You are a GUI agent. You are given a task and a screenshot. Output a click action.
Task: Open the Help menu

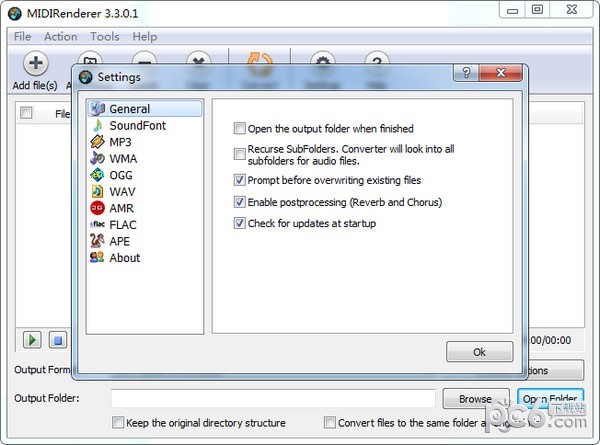145,37
